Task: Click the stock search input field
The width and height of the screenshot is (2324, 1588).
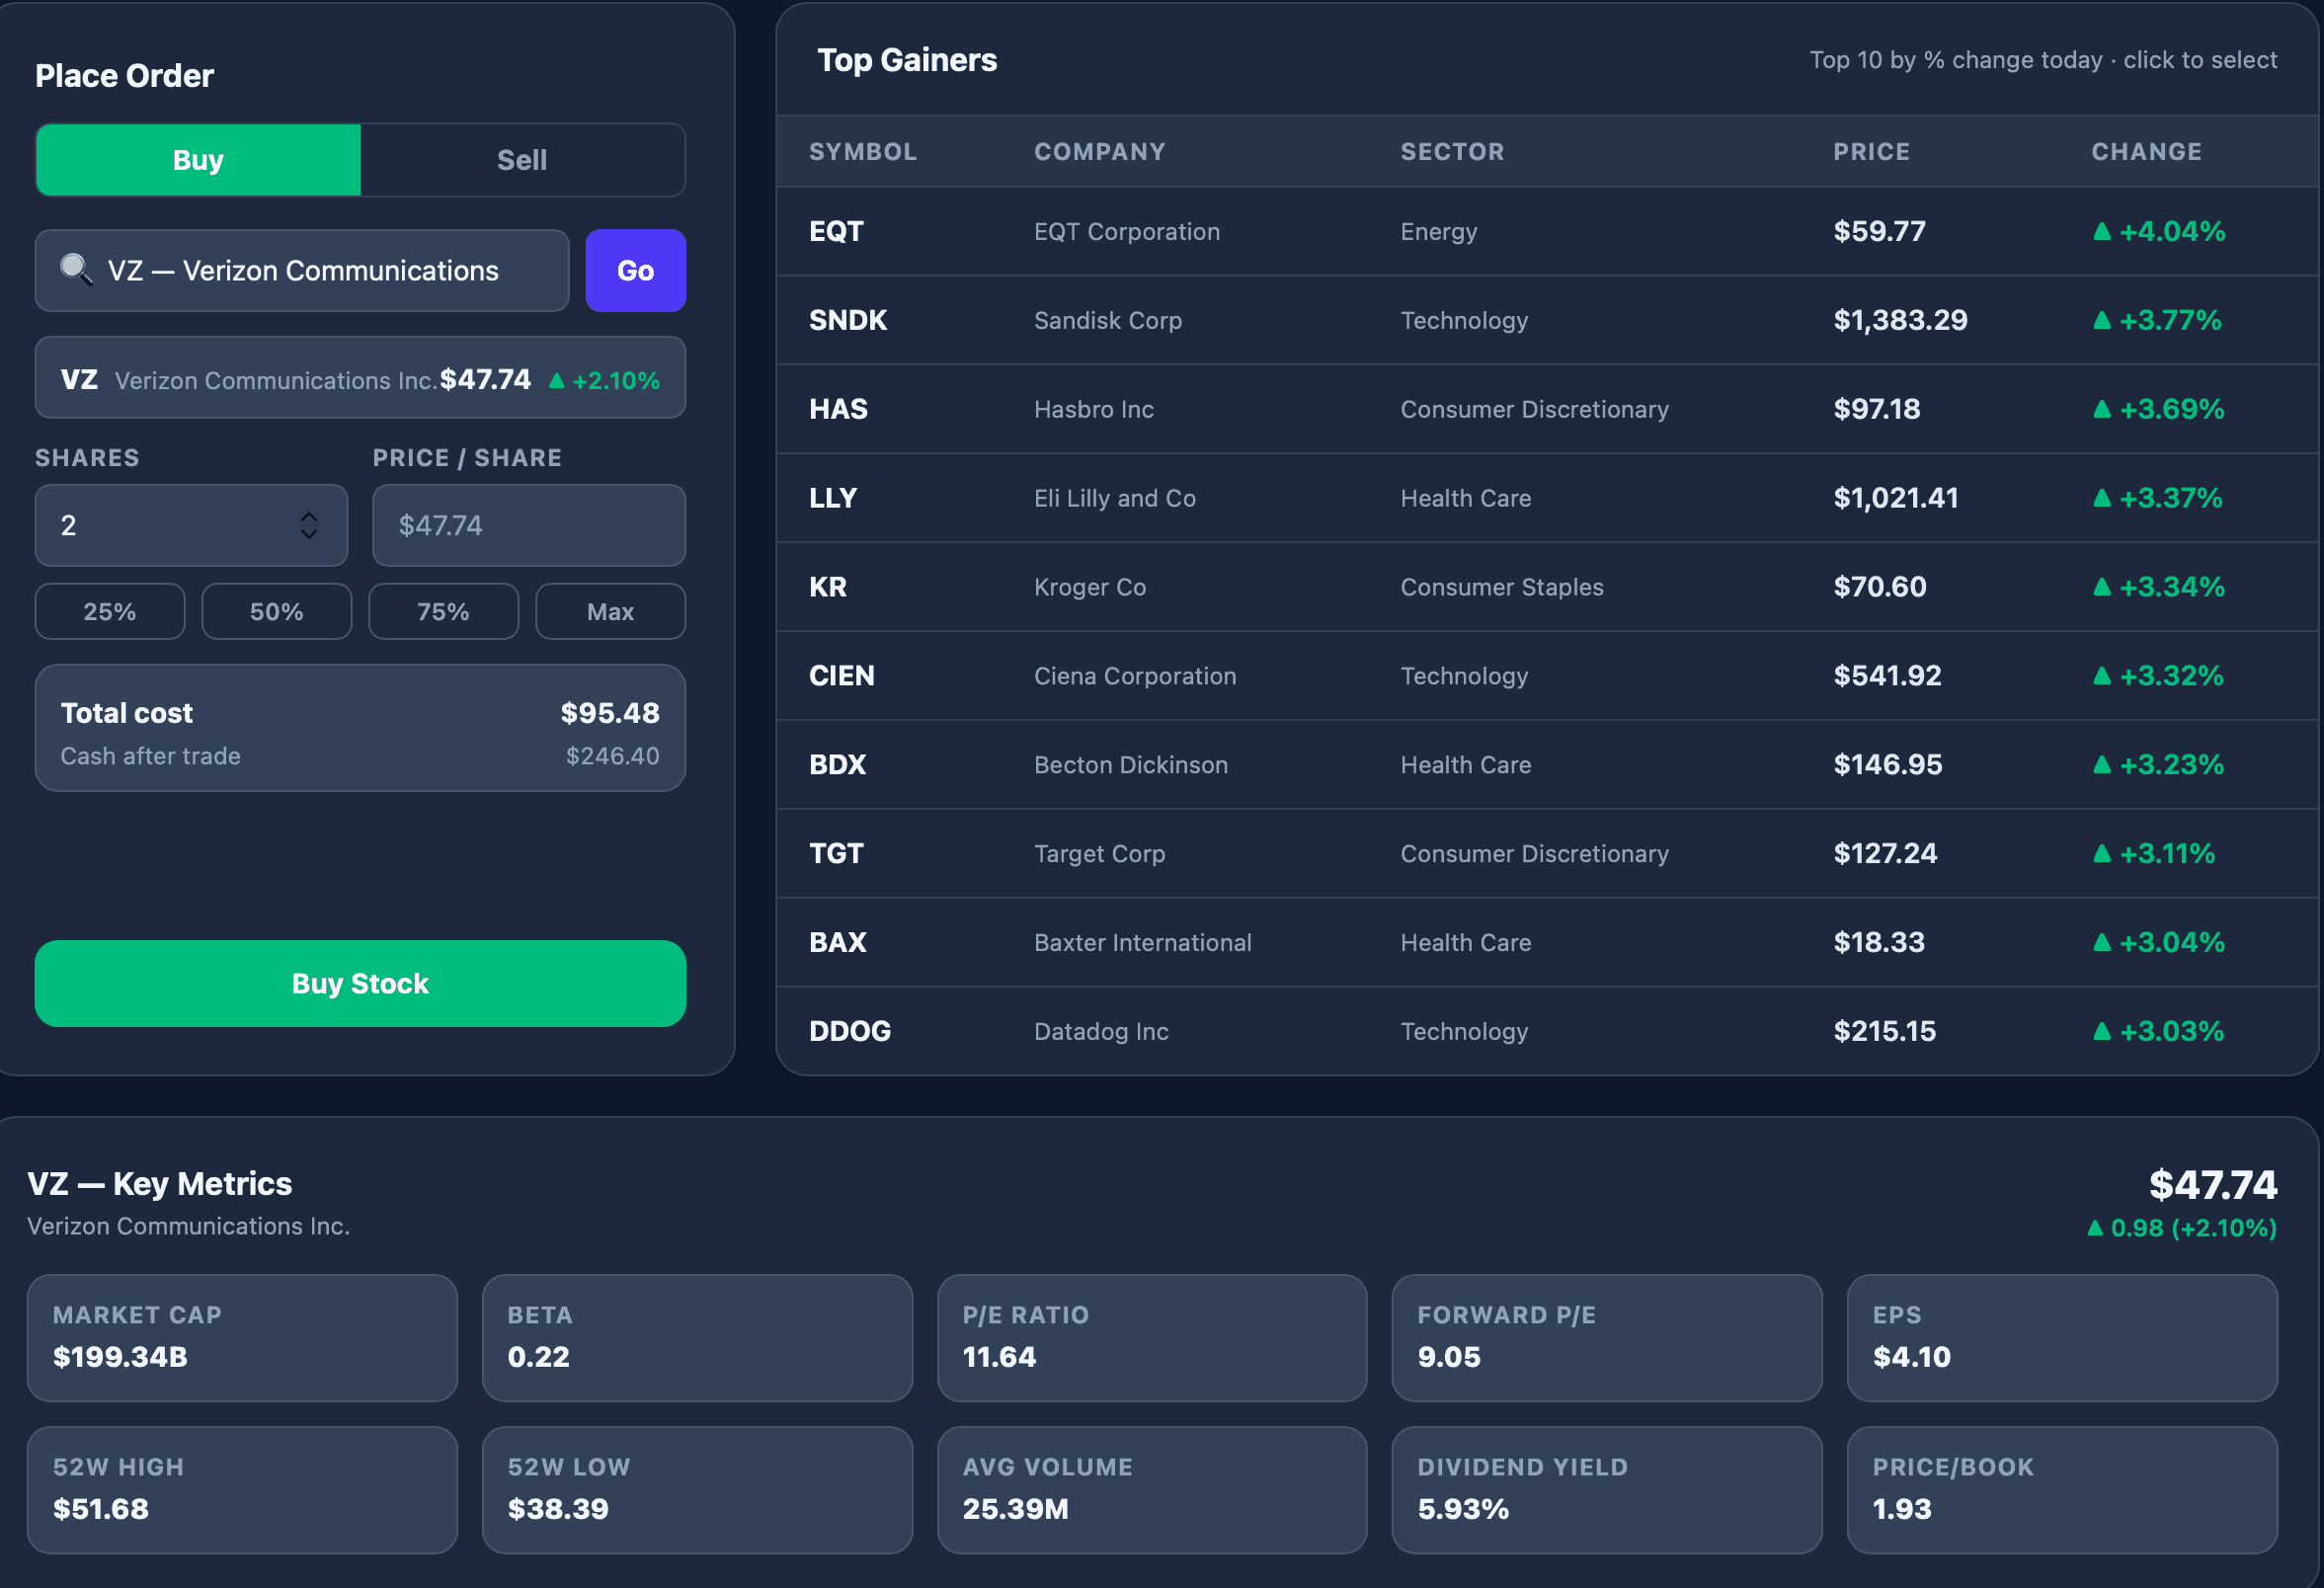Action: 302,271
